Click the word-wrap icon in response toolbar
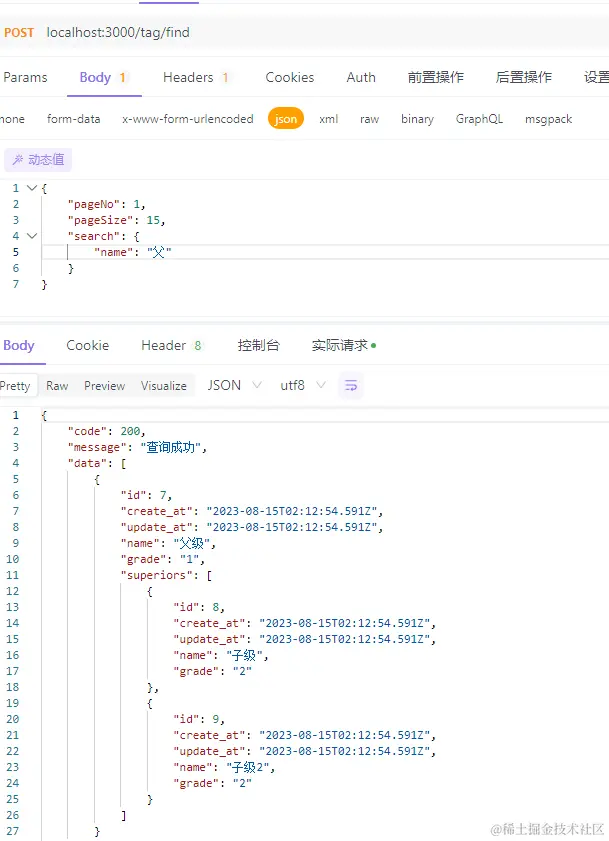This screenshot has width=609, height=841. coord(351,385)
